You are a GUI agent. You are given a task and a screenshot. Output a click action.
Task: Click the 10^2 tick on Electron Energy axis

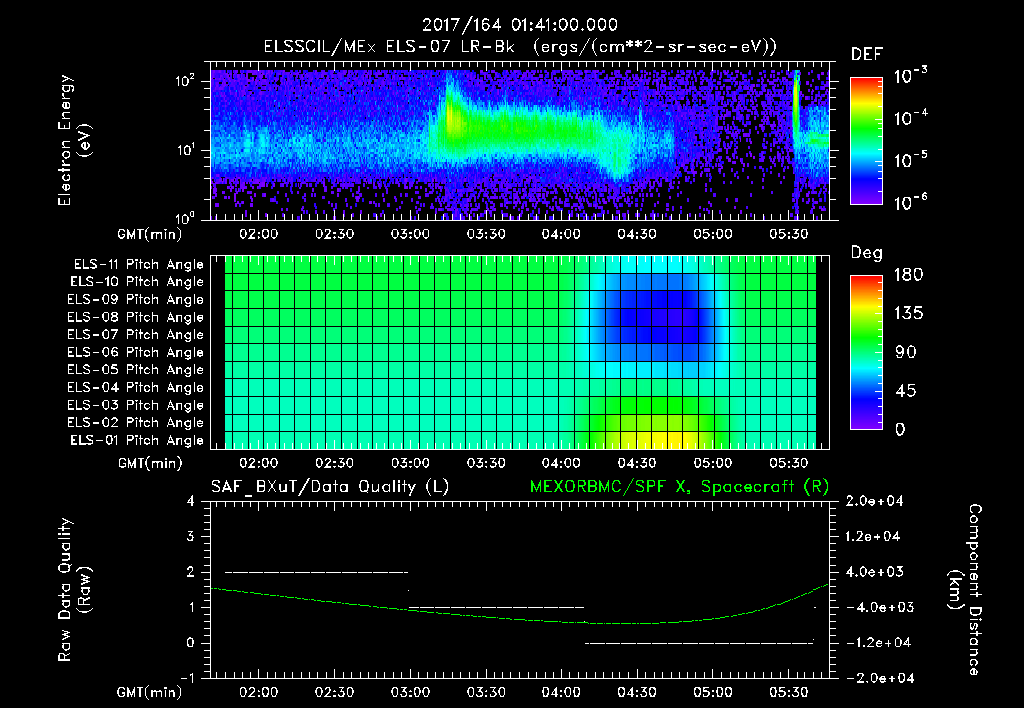coord(185,81)
